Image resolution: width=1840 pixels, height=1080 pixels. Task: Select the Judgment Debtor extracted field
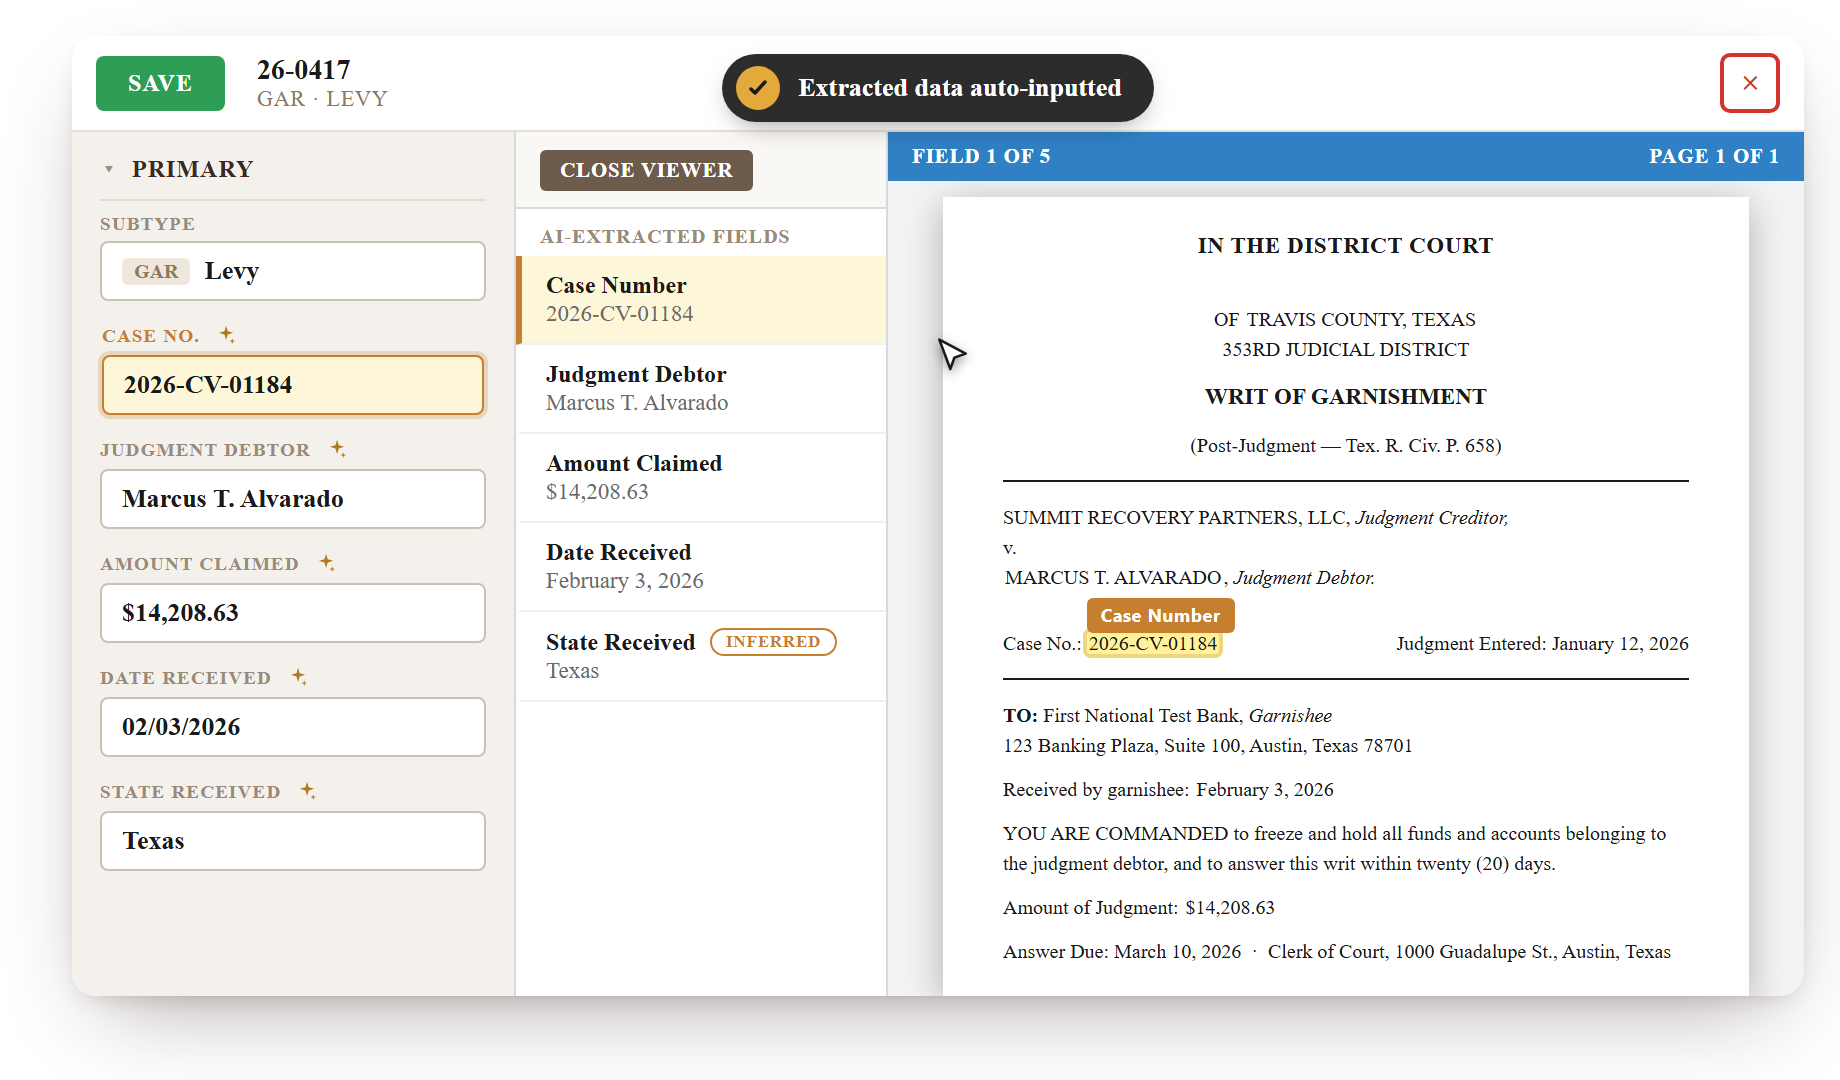pos(701,389)
